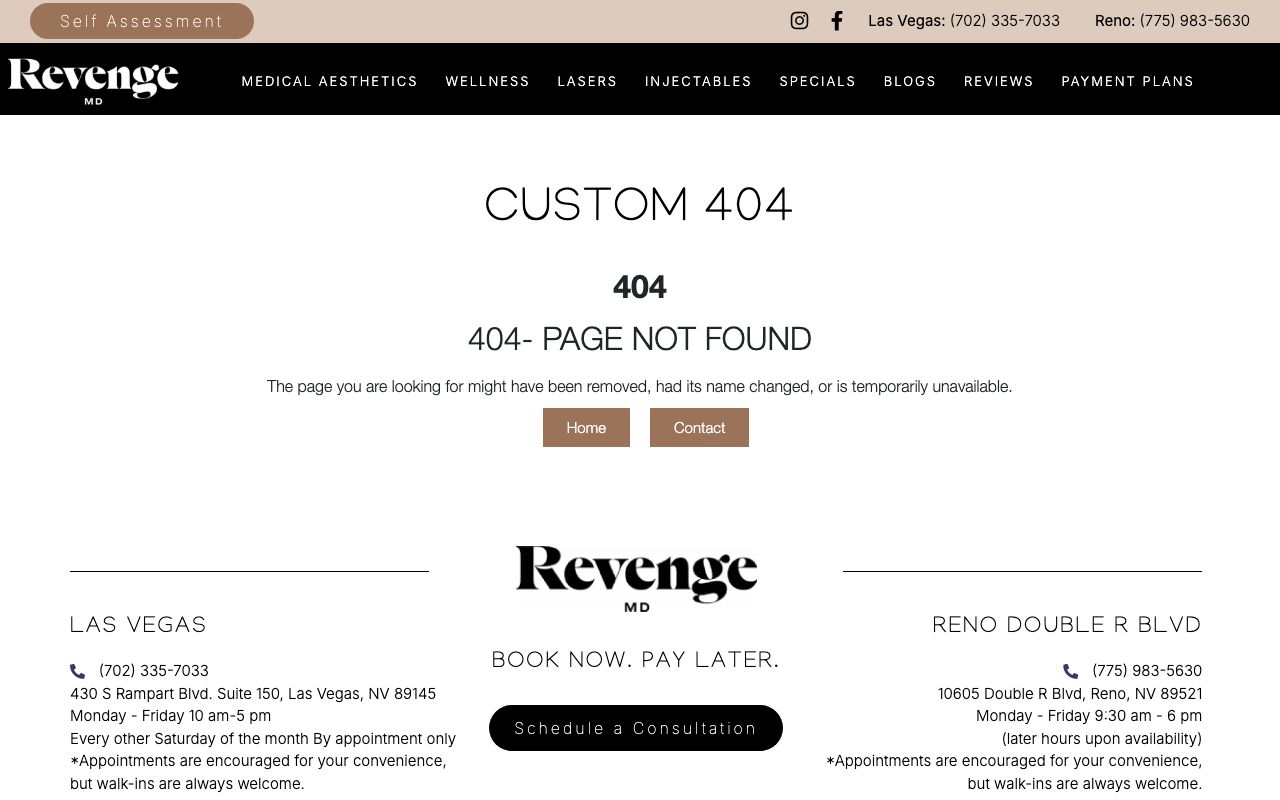Viewport: 1280px width, 800px height.
Task: Open the Facebook icon link
Action: click(x=837, y=21)
